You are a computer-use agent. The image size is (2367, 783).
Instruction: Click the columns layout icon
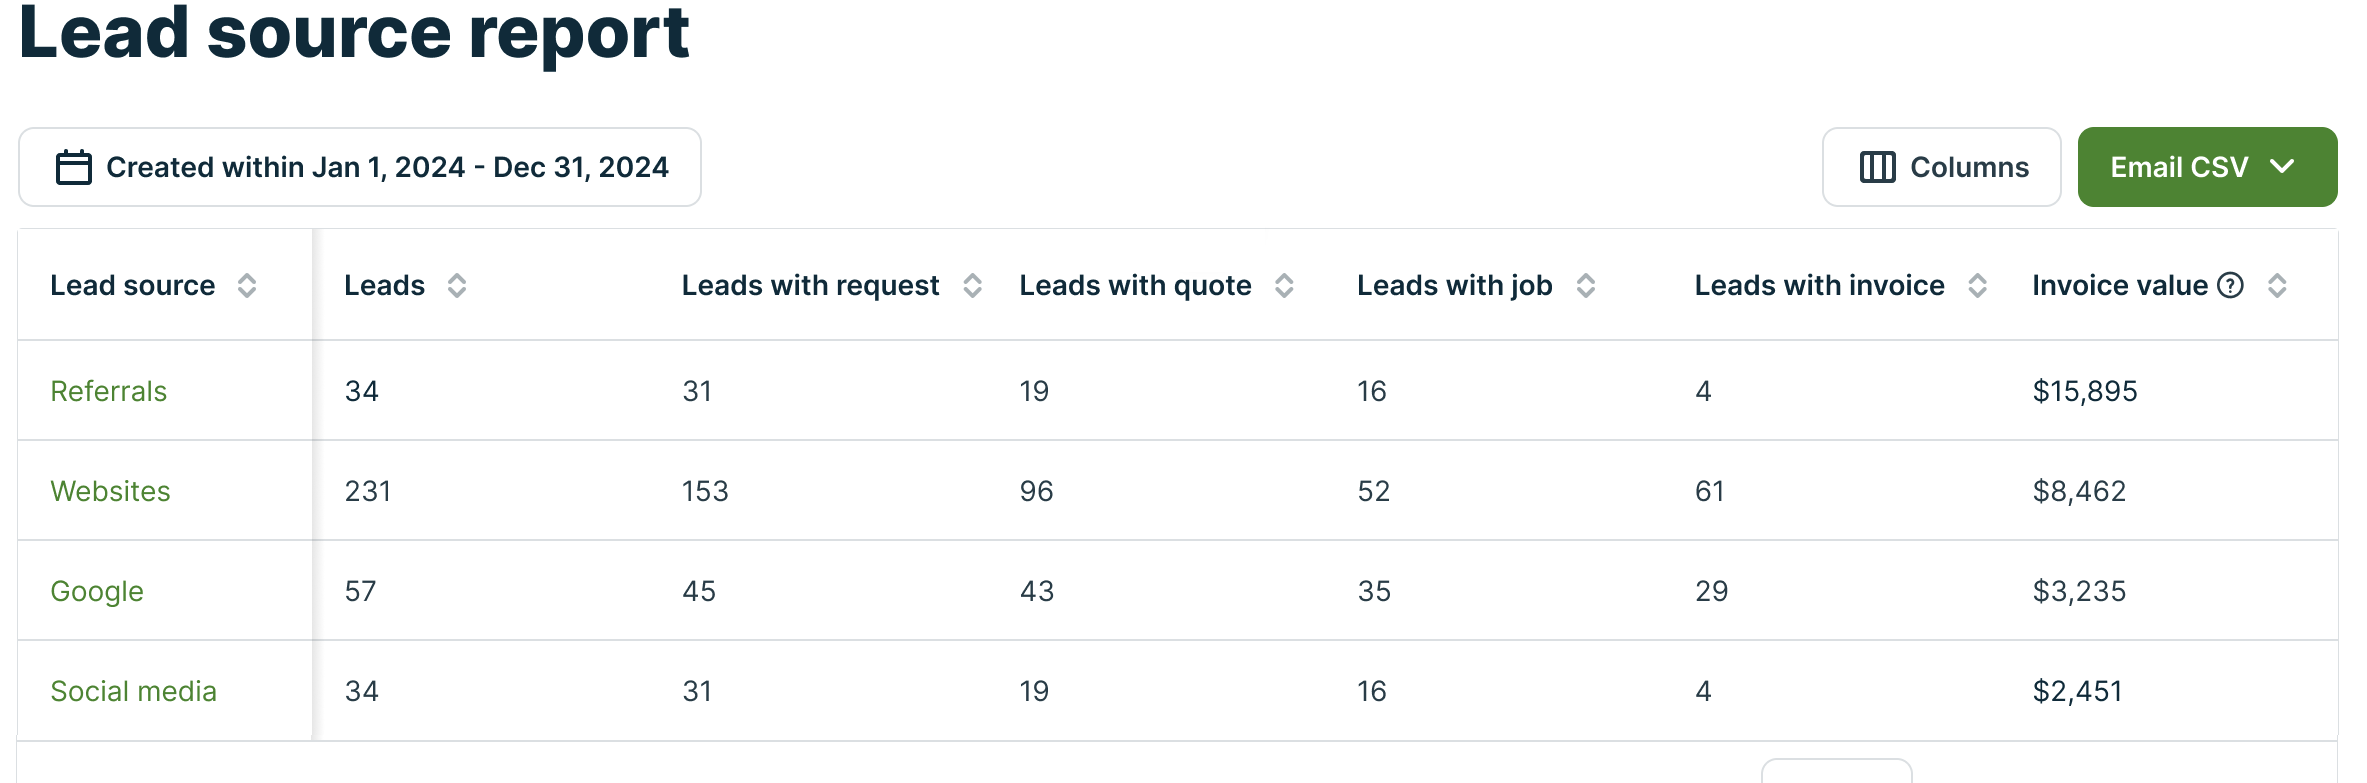pyautogui.click(x=1877, y=167)
